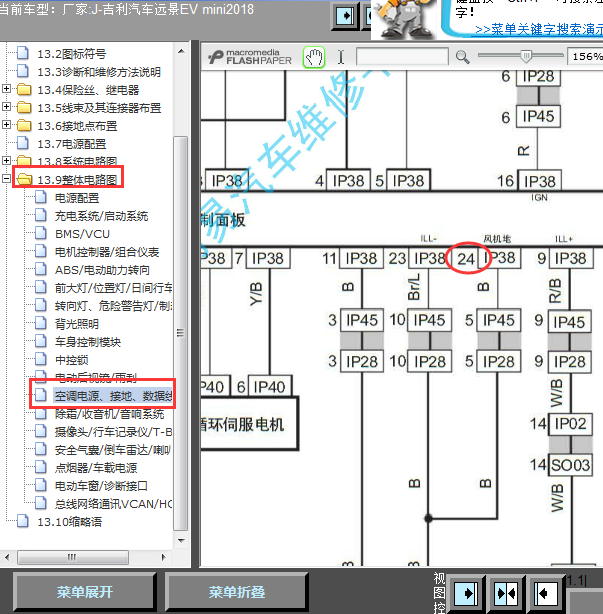Click tree panel vertical scrollbar thumb
This screenshot has height=614, width=603.
[181, 333]
